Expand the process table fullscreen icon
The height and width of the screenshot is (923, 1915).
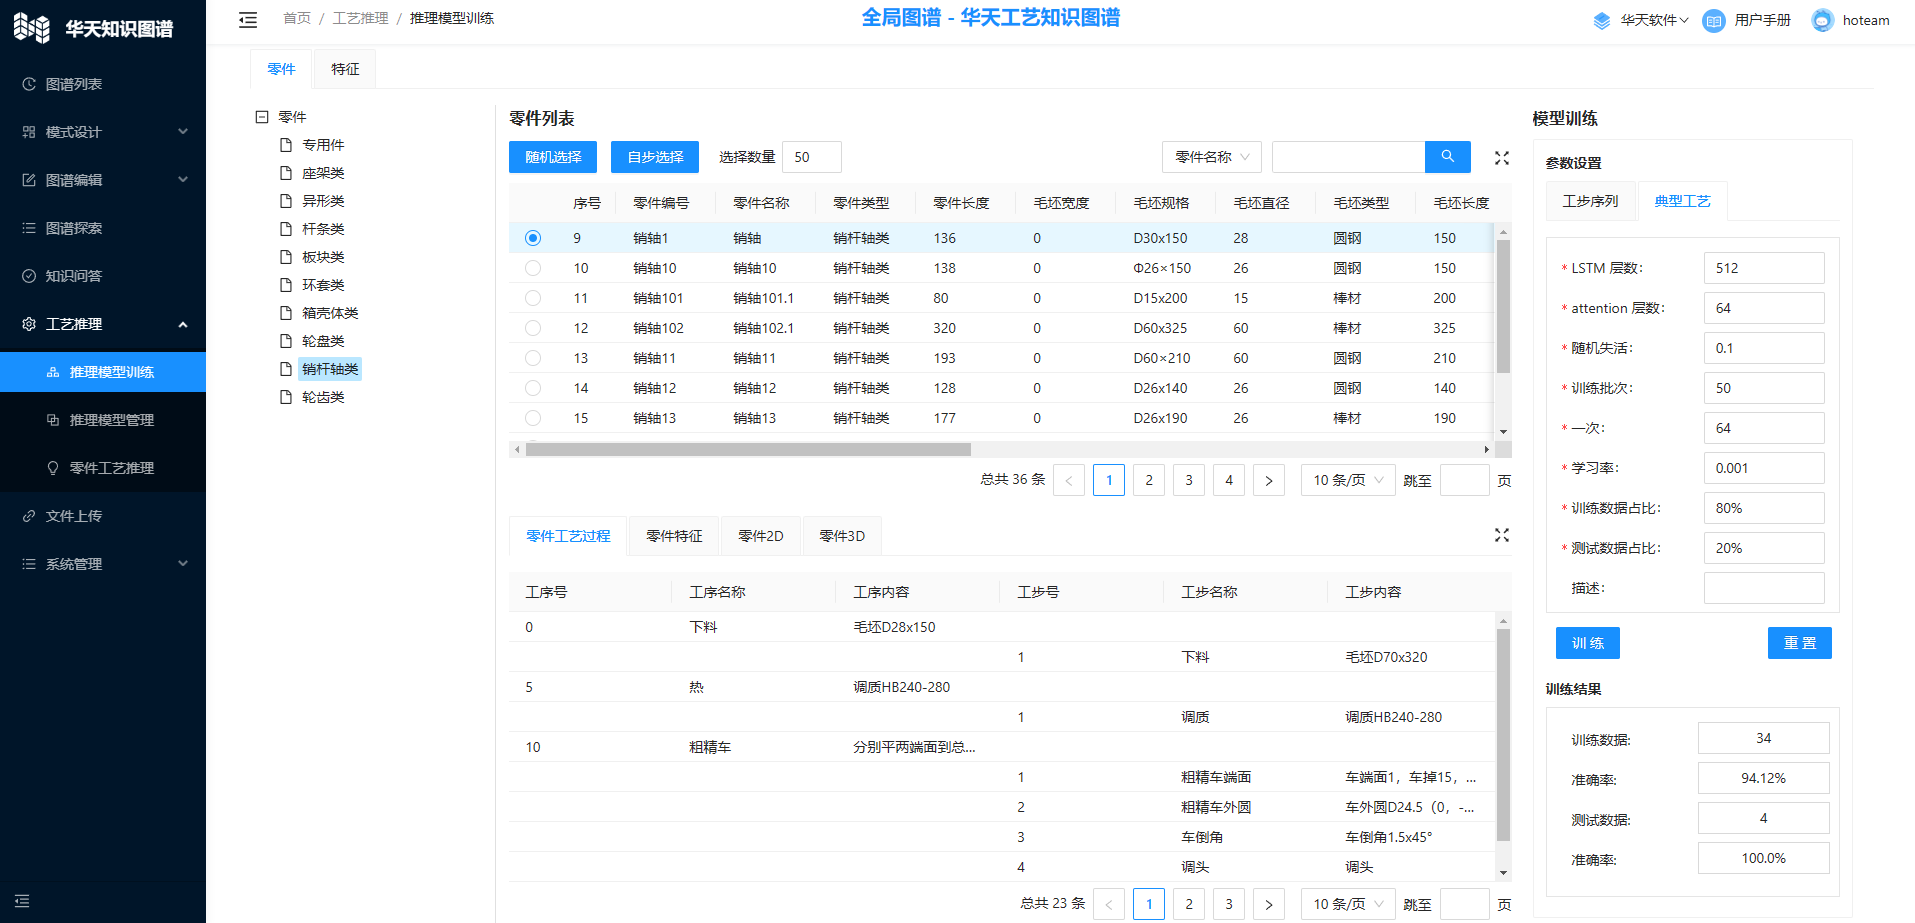pyautogui.click(x=1501, y=536)
